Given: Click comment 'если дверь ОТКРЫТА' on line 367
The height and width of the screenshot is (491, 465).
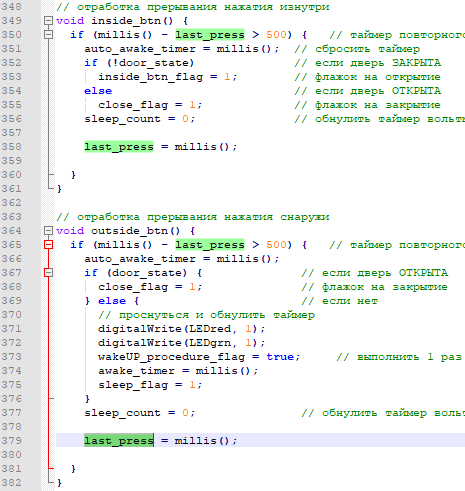Looking at the screenshot, I should coord(375,273).
